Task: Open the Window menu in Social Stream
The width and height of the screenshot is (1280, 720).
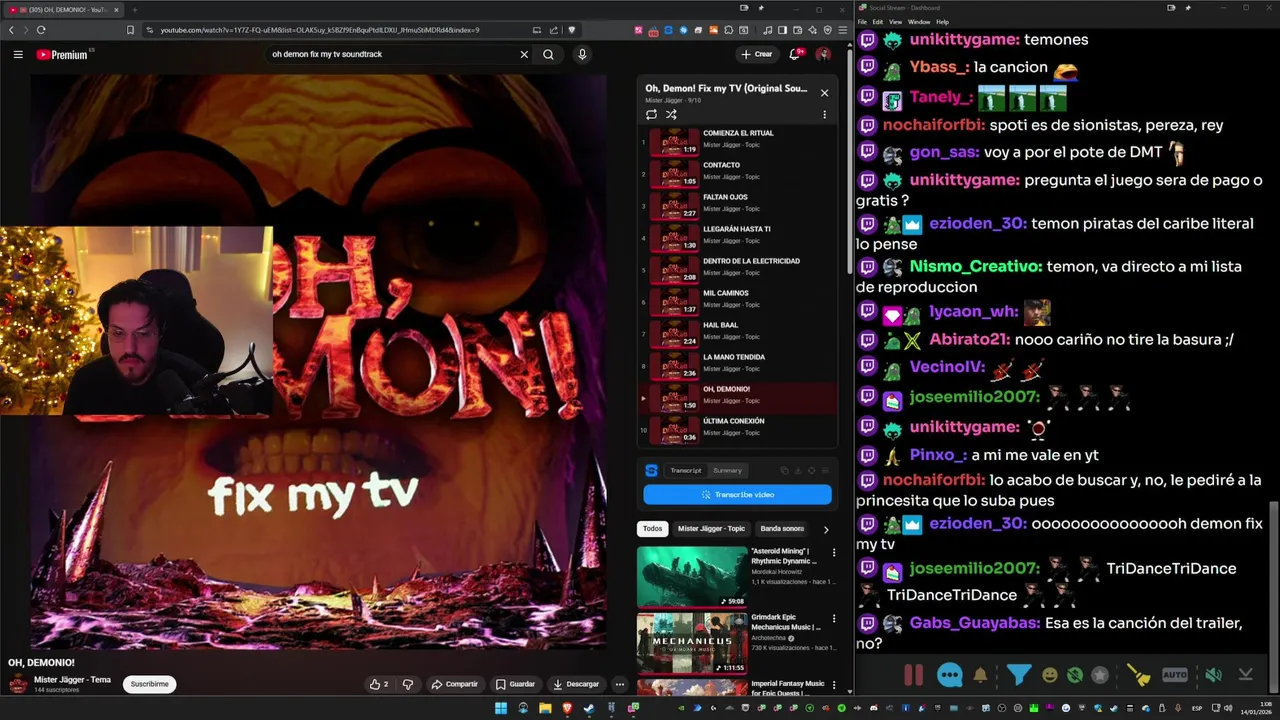Action: click(919, 21)
